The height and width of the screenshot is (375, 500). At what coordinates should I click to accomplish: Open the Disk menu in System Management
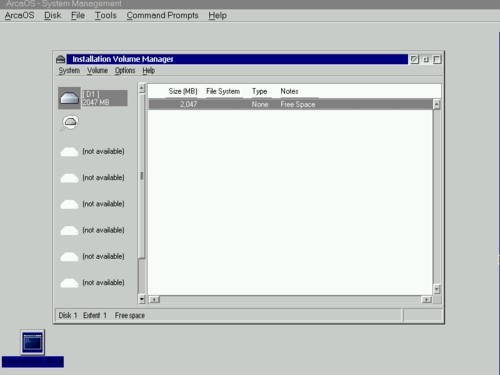pos(53,15)
